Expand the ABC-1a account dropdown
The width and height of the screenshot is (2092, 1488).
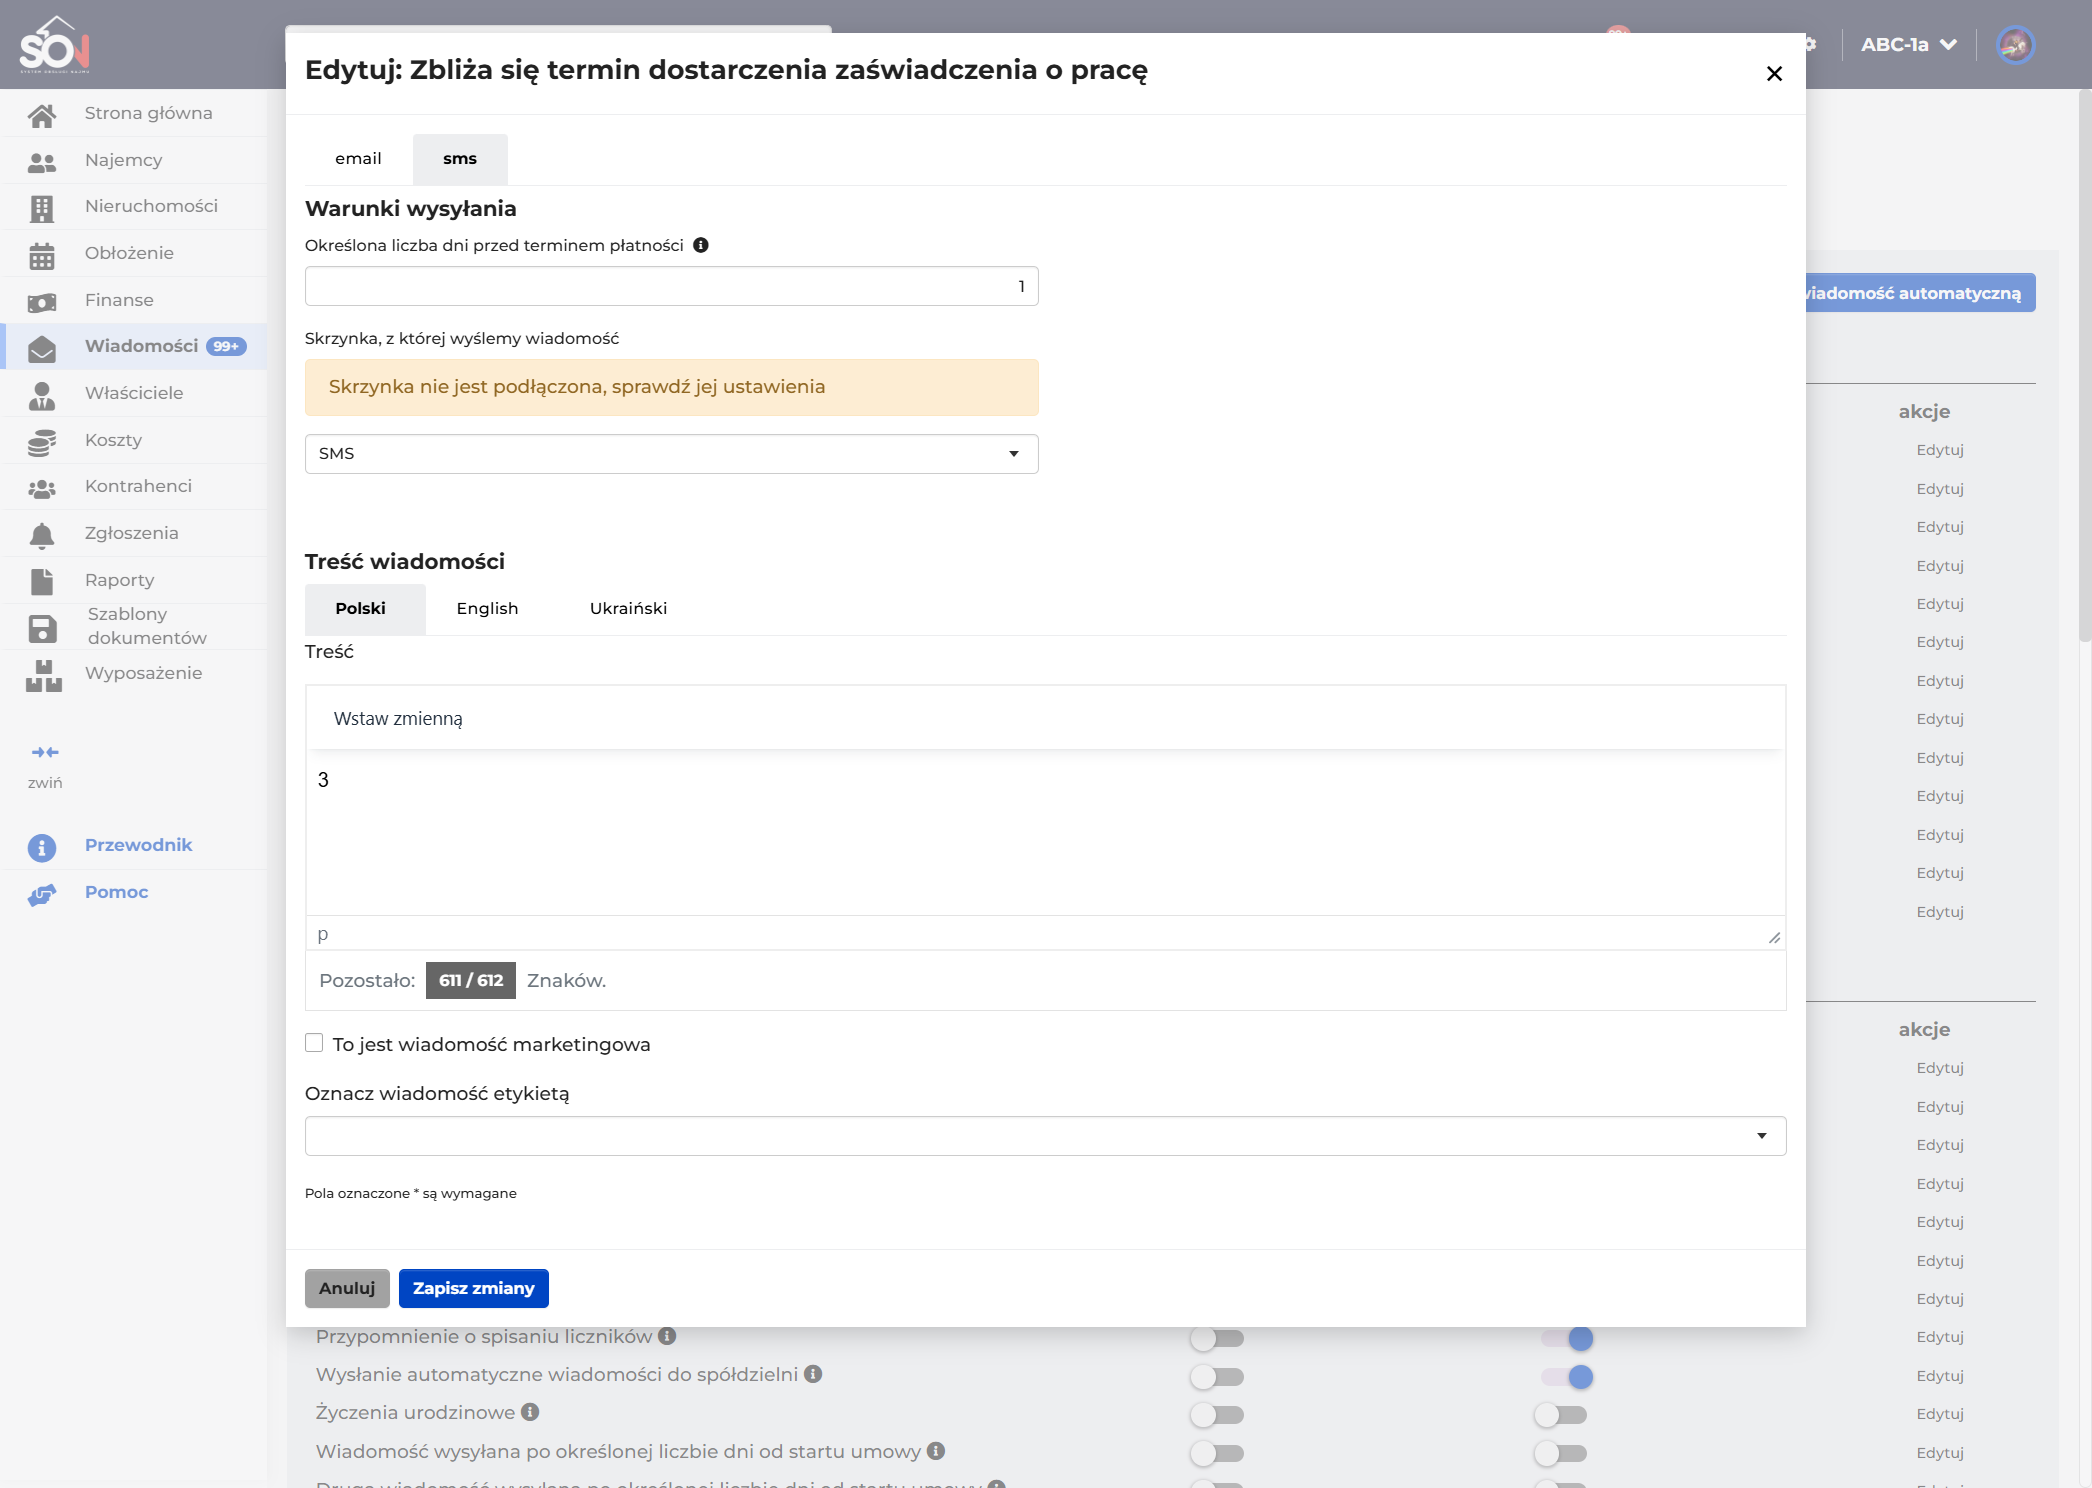(x=1909, y=45)
